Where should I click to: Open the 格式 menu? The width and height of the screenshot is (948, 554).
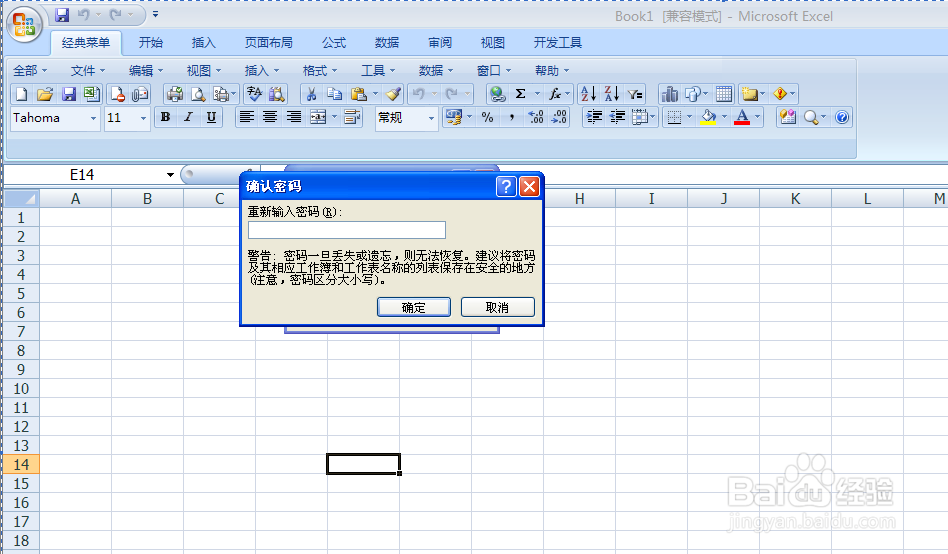click(320, 71)
